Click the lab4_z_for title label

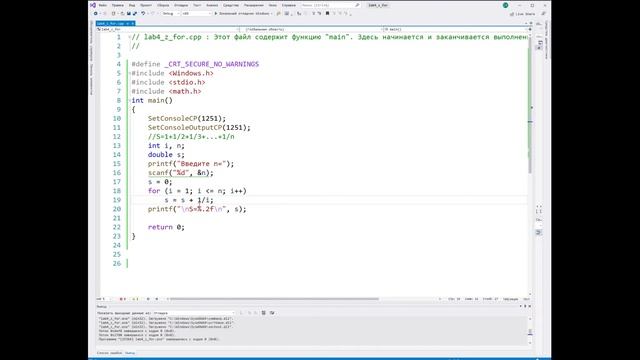[x=378, y=5]
